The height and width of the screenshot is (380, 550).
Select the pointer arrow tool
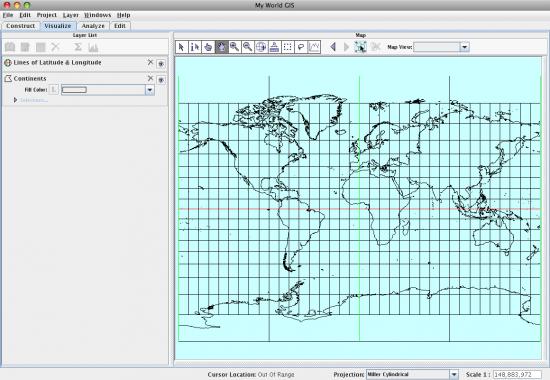pyautogui.click(x=182, y=47)
